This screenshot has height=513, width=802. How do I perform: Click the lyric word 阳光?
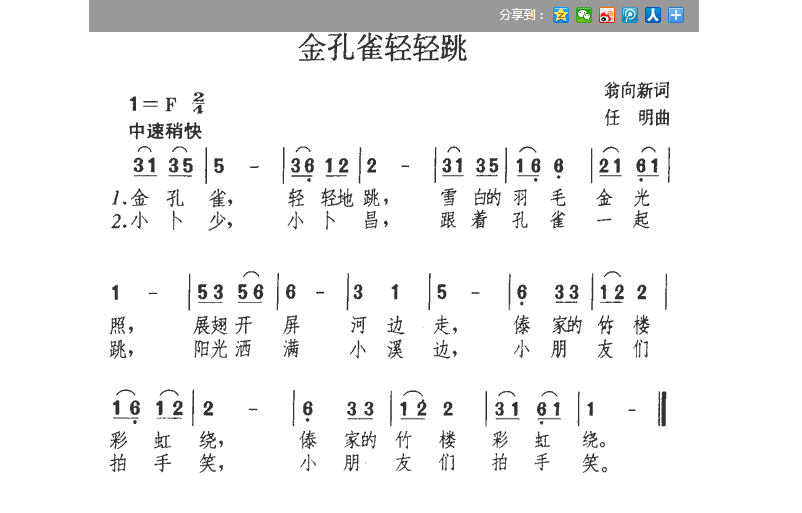(210, 349)
